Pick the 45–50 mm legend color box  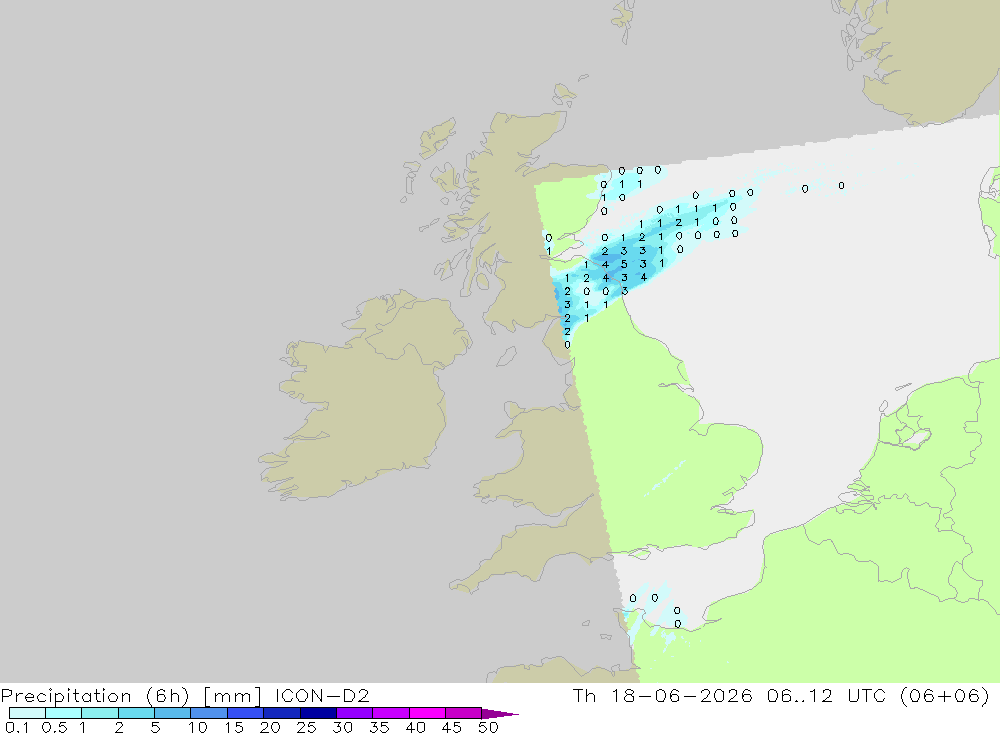pos(463,713)
